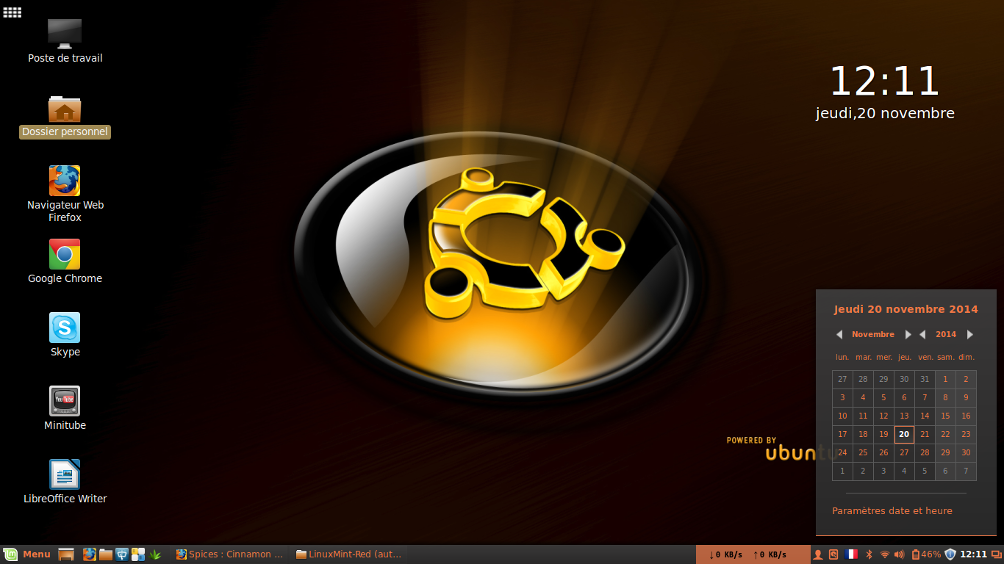Click the update manager shield icon
This screenshot has height=564, width=1004.
pos(950,554)
